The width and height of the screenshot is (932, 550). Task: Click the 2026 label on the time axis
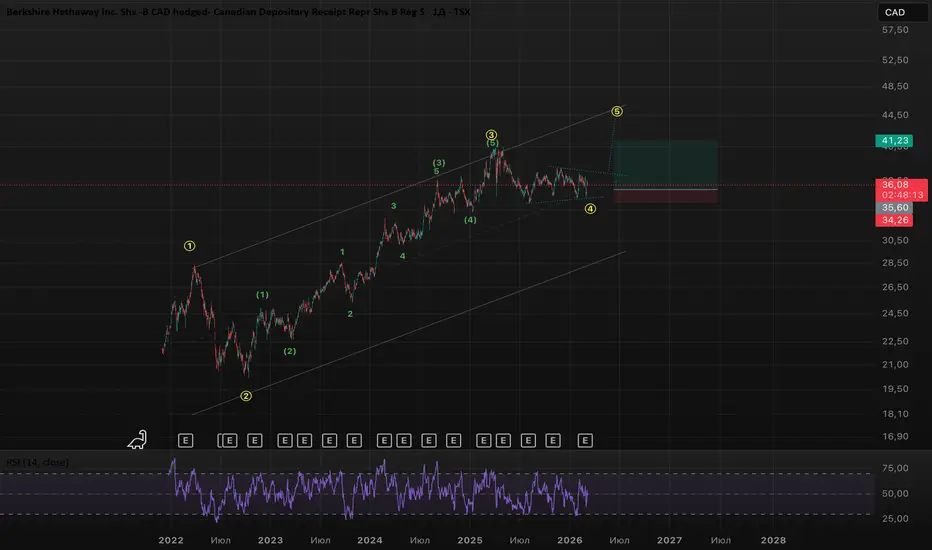(569, 540)
